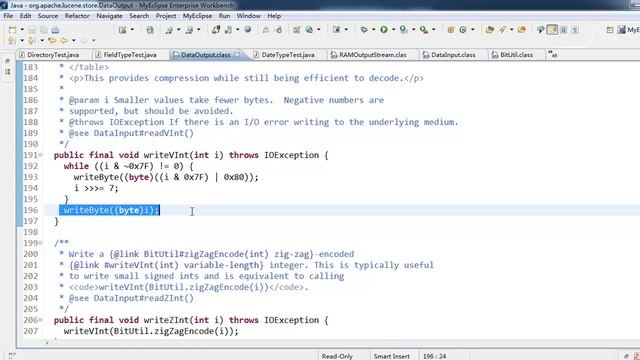Viewport: 640px width, 360px height.
Task: Toggle Mark Occurrences highlighted button
Action: [x=552, y=30]
